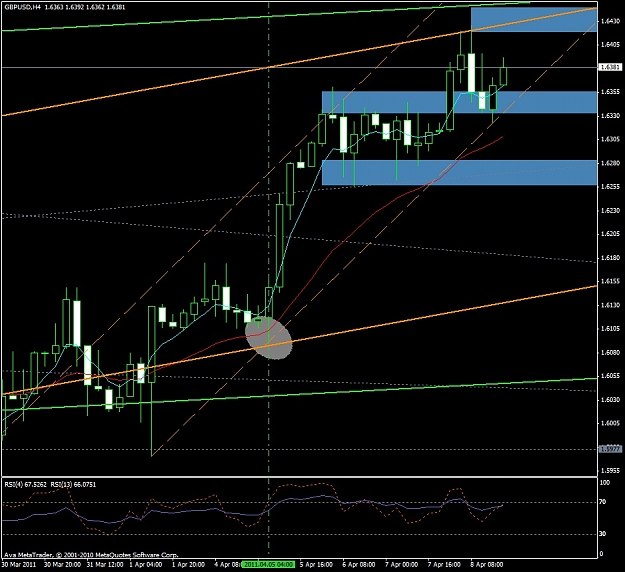Click the 1.6405 price axis label
625x572 pixels.
click(610, 44)
